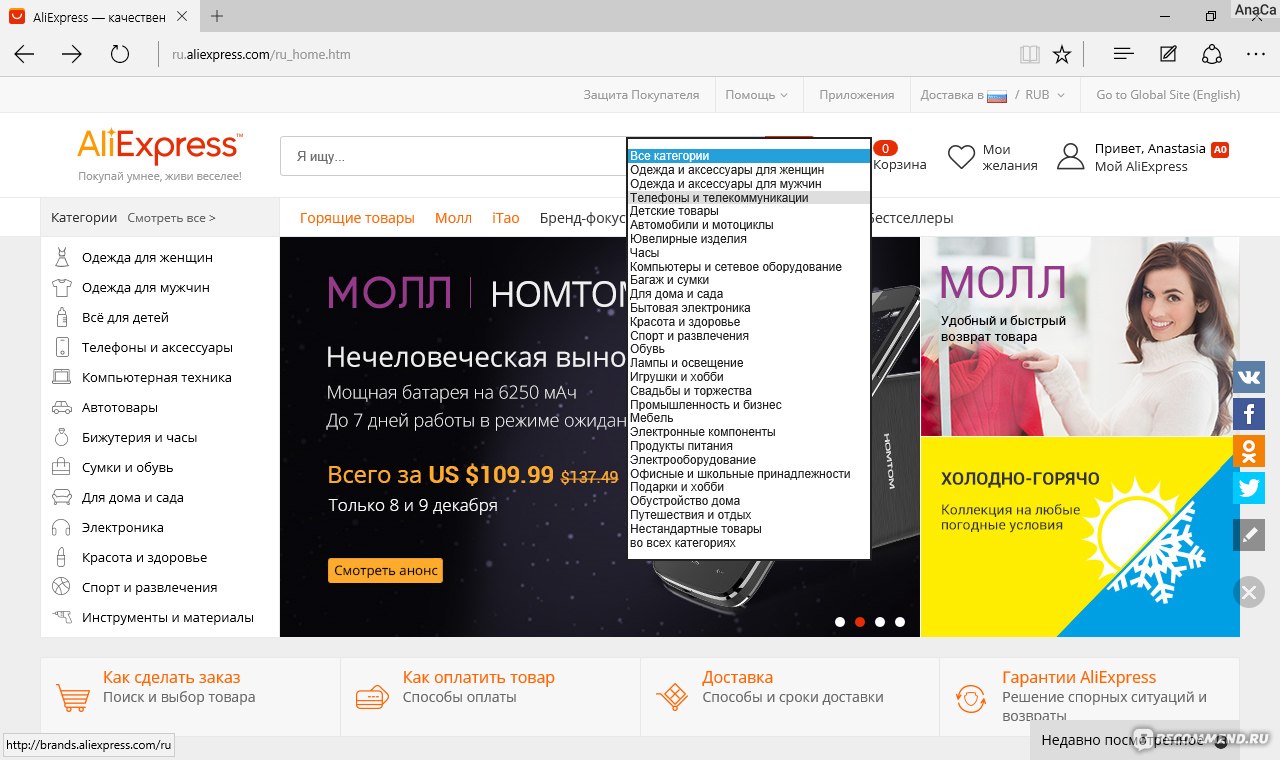Click the Смотреть анонс button
The width and height of the screenshot is (1280, 760).
[x=385, y=570]
